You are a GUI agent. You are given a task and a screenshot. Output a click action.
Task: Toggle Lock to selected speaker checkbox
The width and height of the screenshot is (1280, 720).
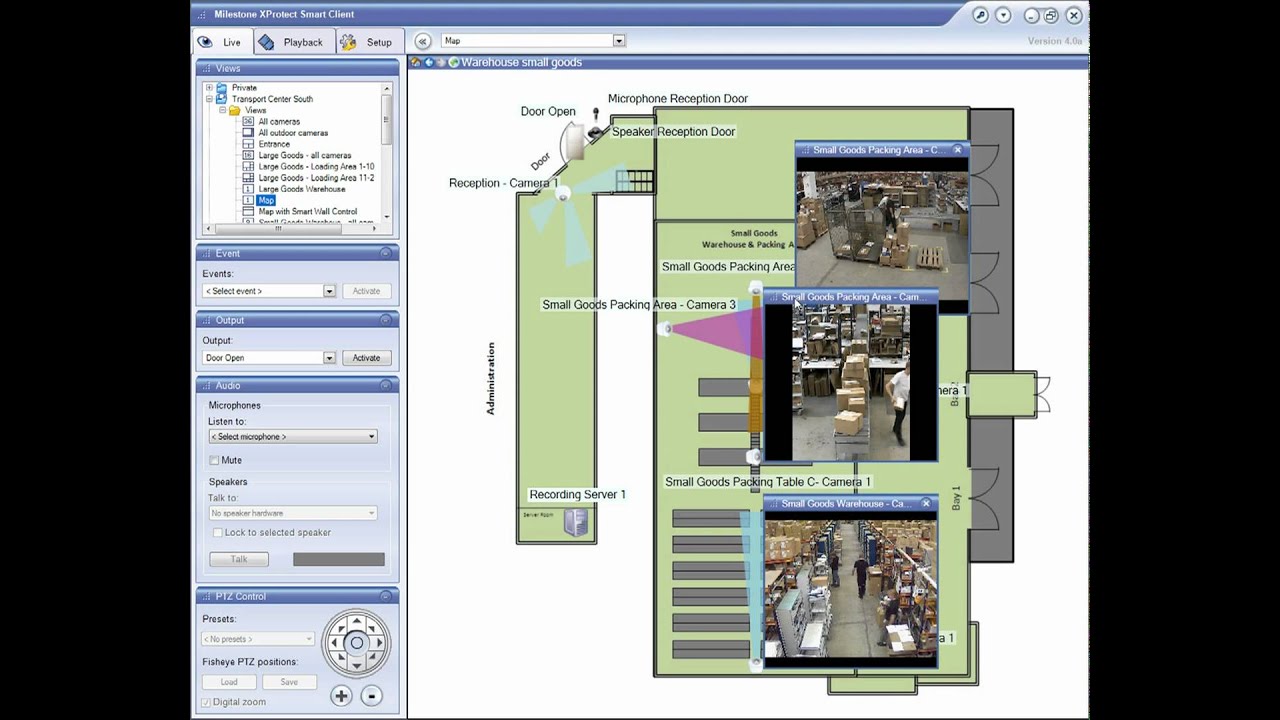217,533
